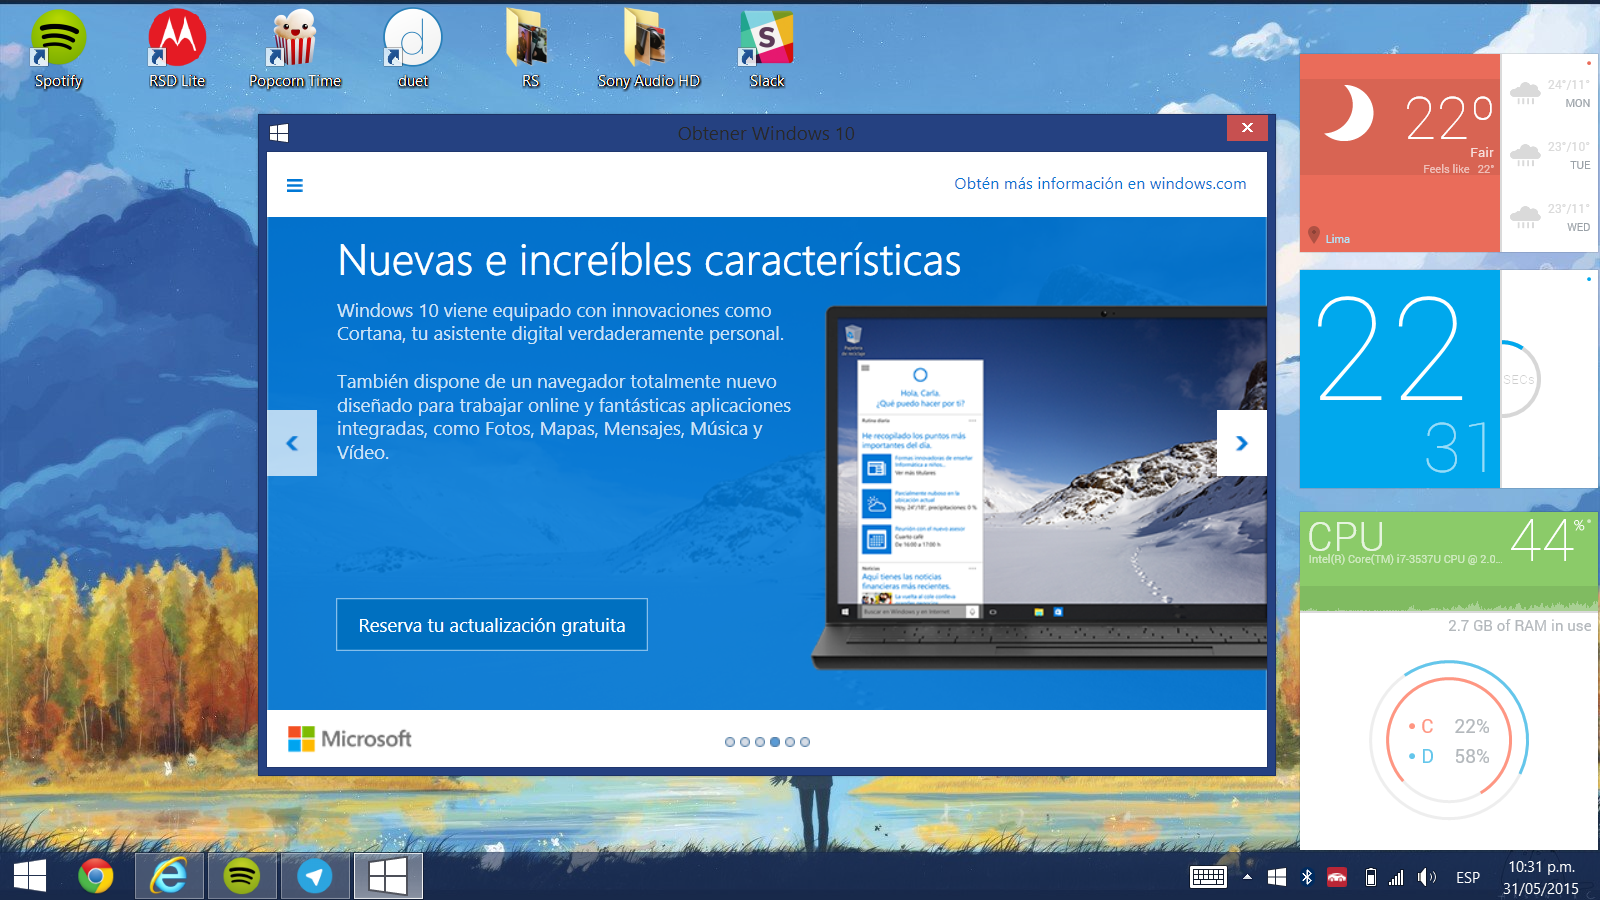The width and height of the screenshot is (1600, 900).
Task: Launch Slack from the desktop
Action: 767,50
